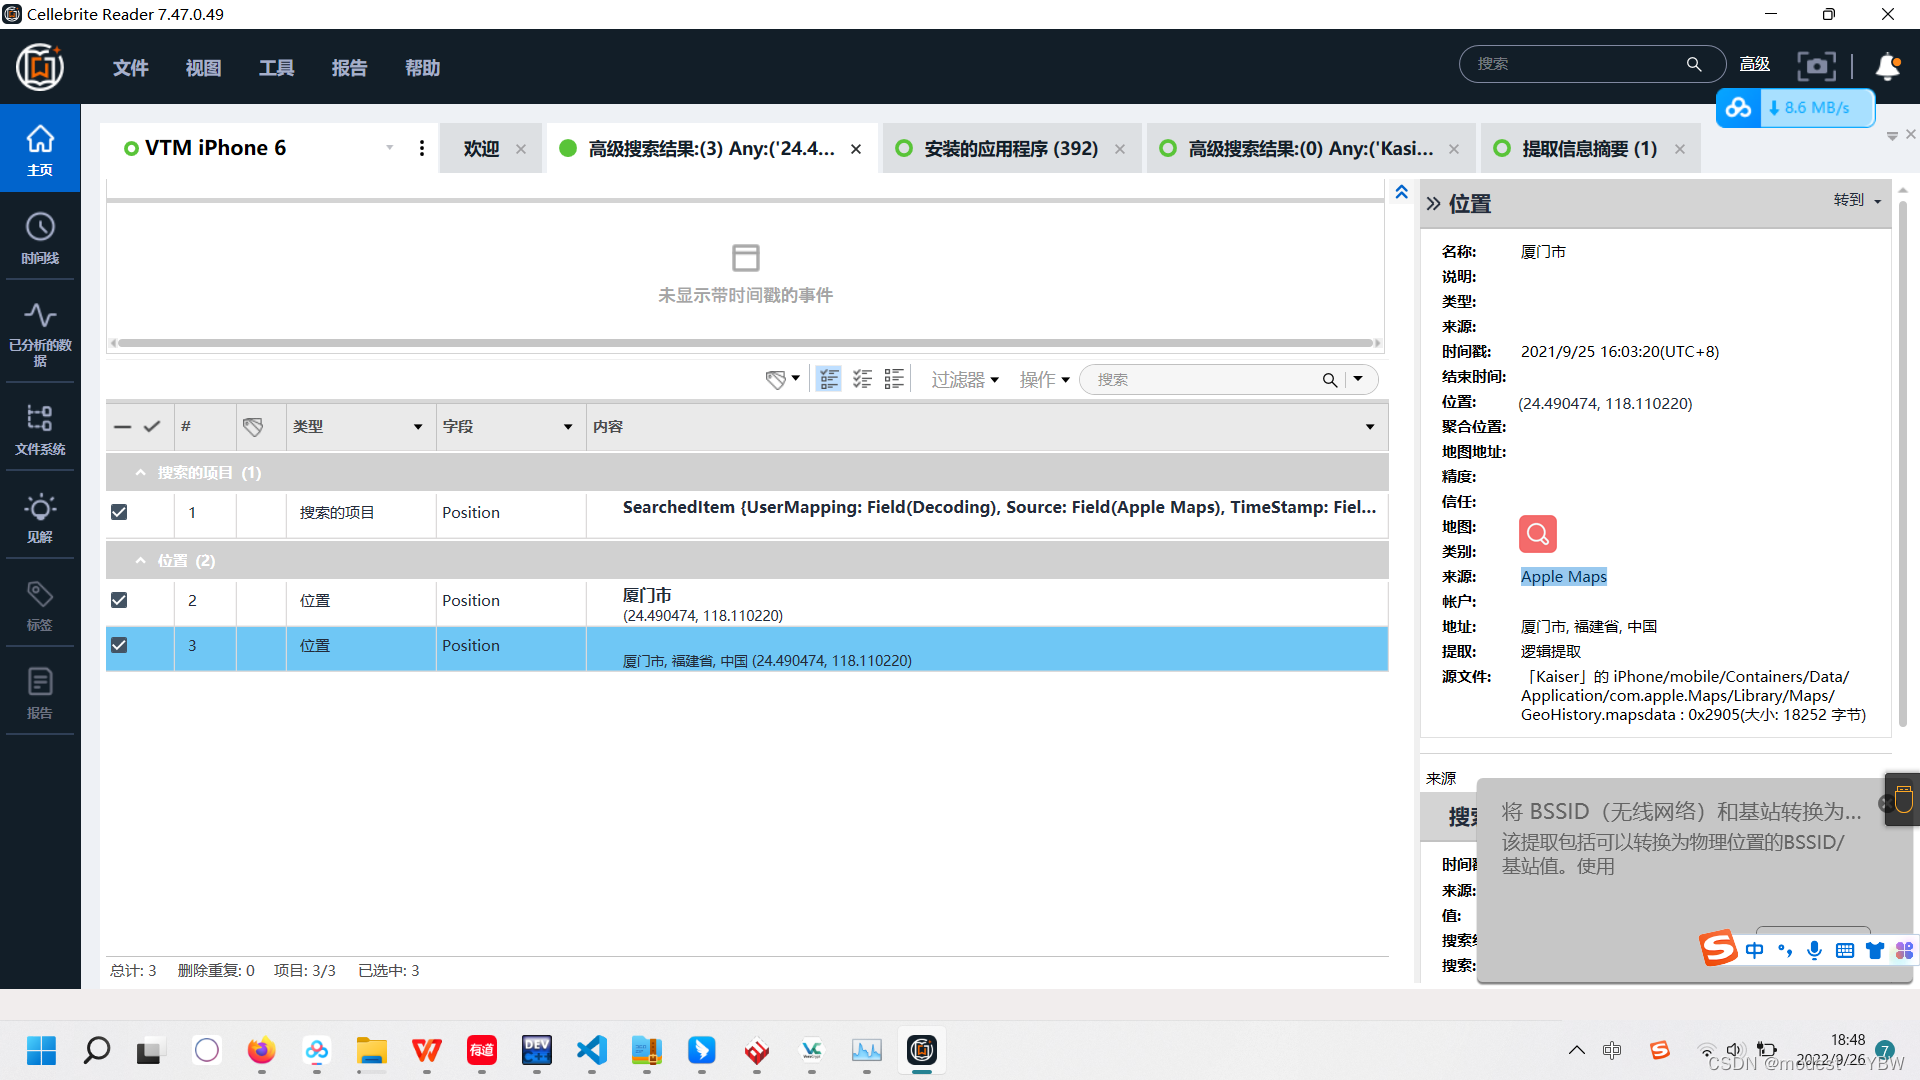1920x1080 pixels.
Task: Open the 转到 dropdown in location panel
Action: 1857,200
